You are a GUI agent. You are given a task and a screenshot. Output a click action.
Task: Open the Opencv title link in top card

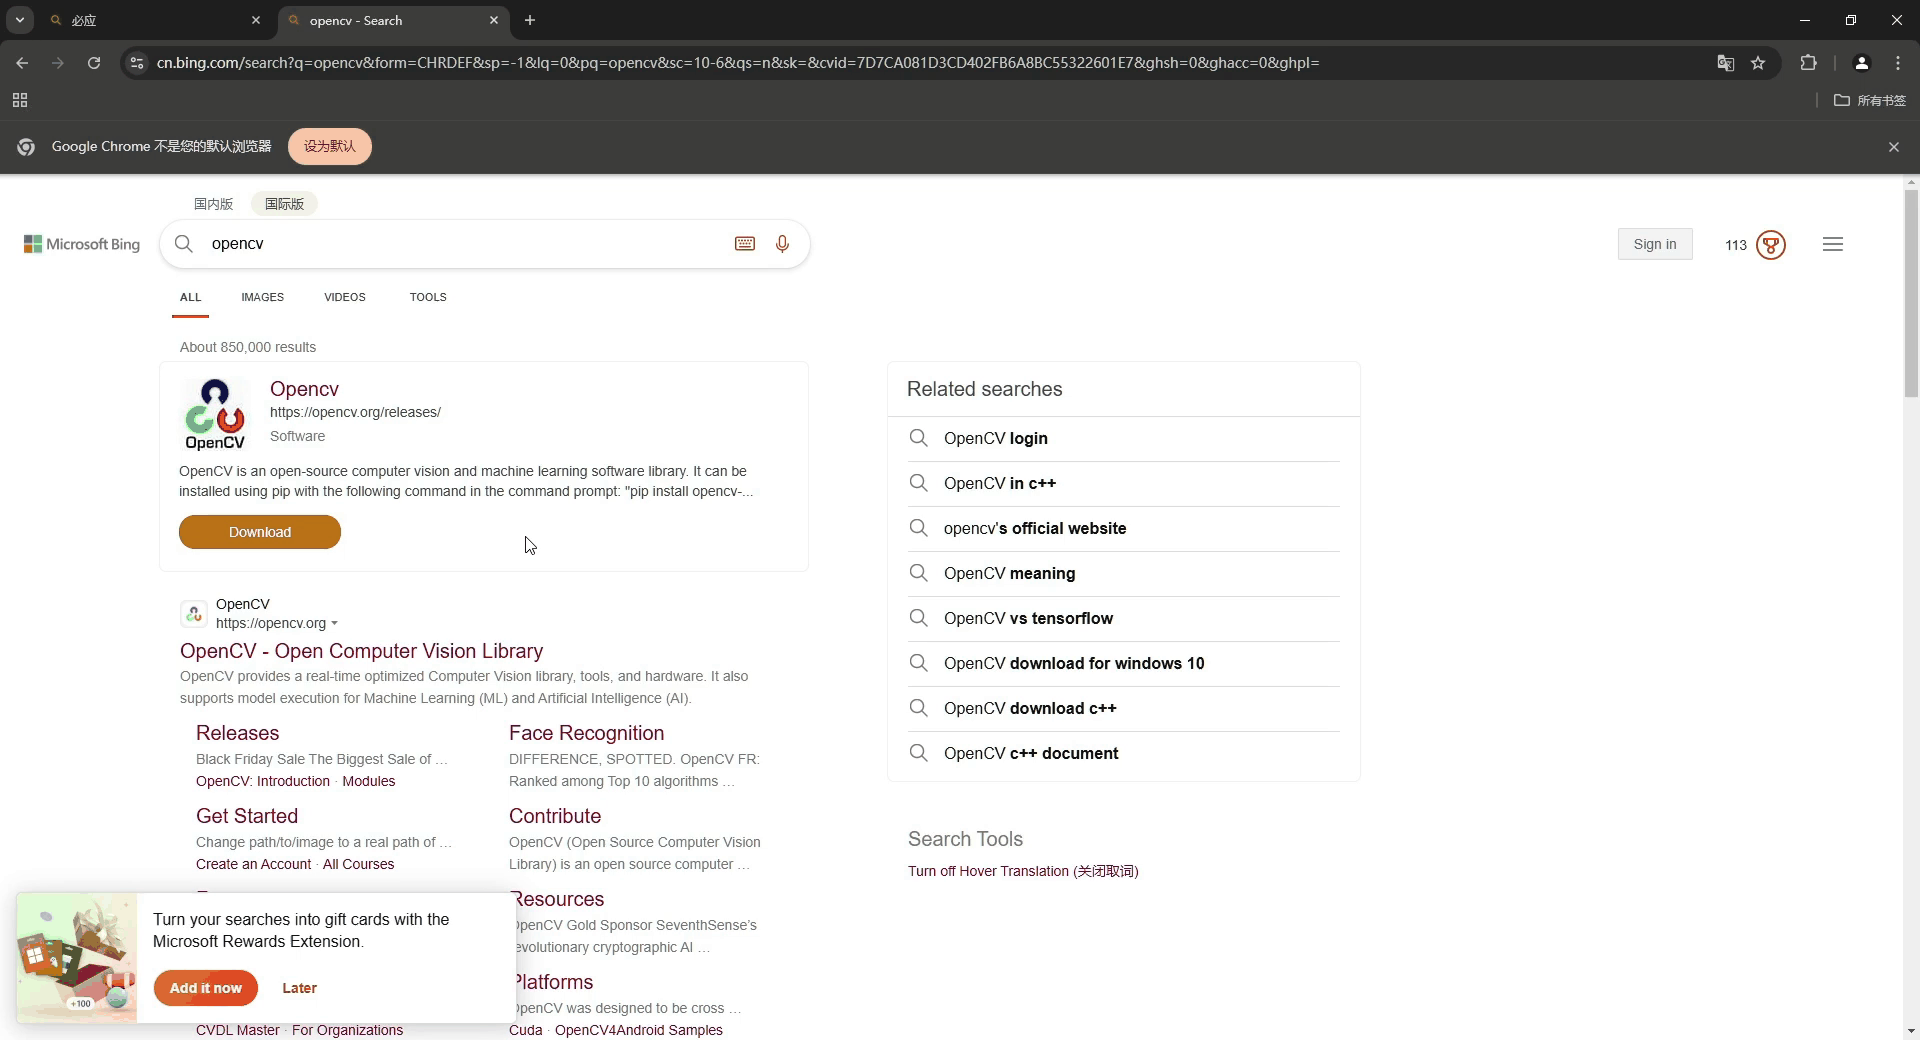pyautogui.click(x=304, y=389)
